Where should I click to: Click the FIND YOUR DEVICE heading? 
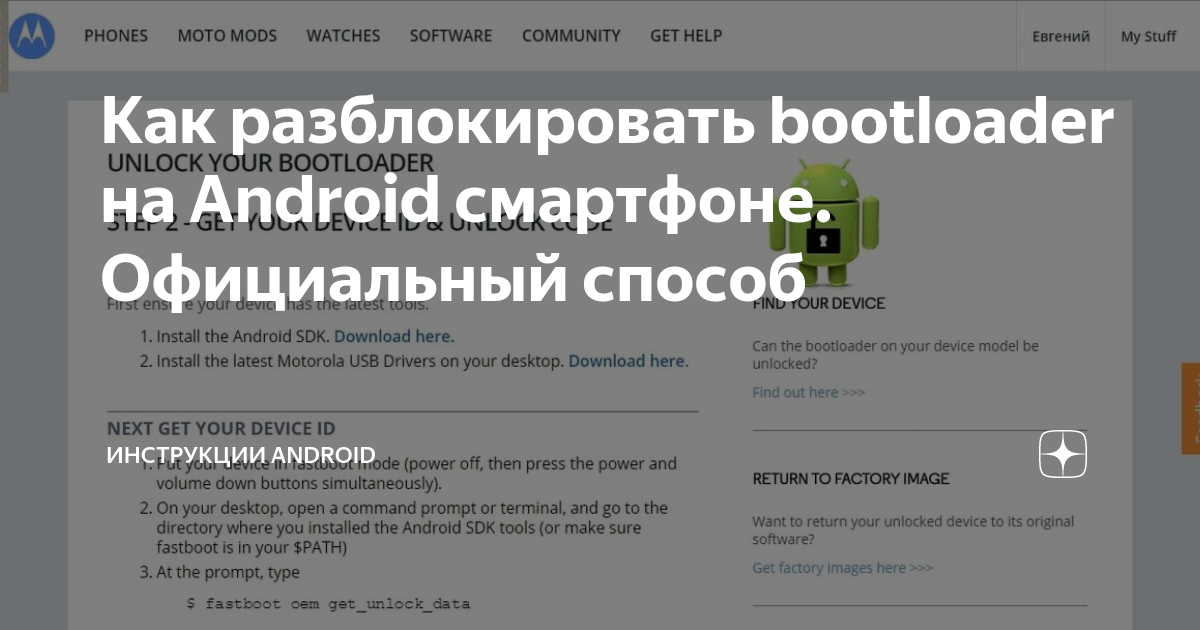tap(819, 303)
